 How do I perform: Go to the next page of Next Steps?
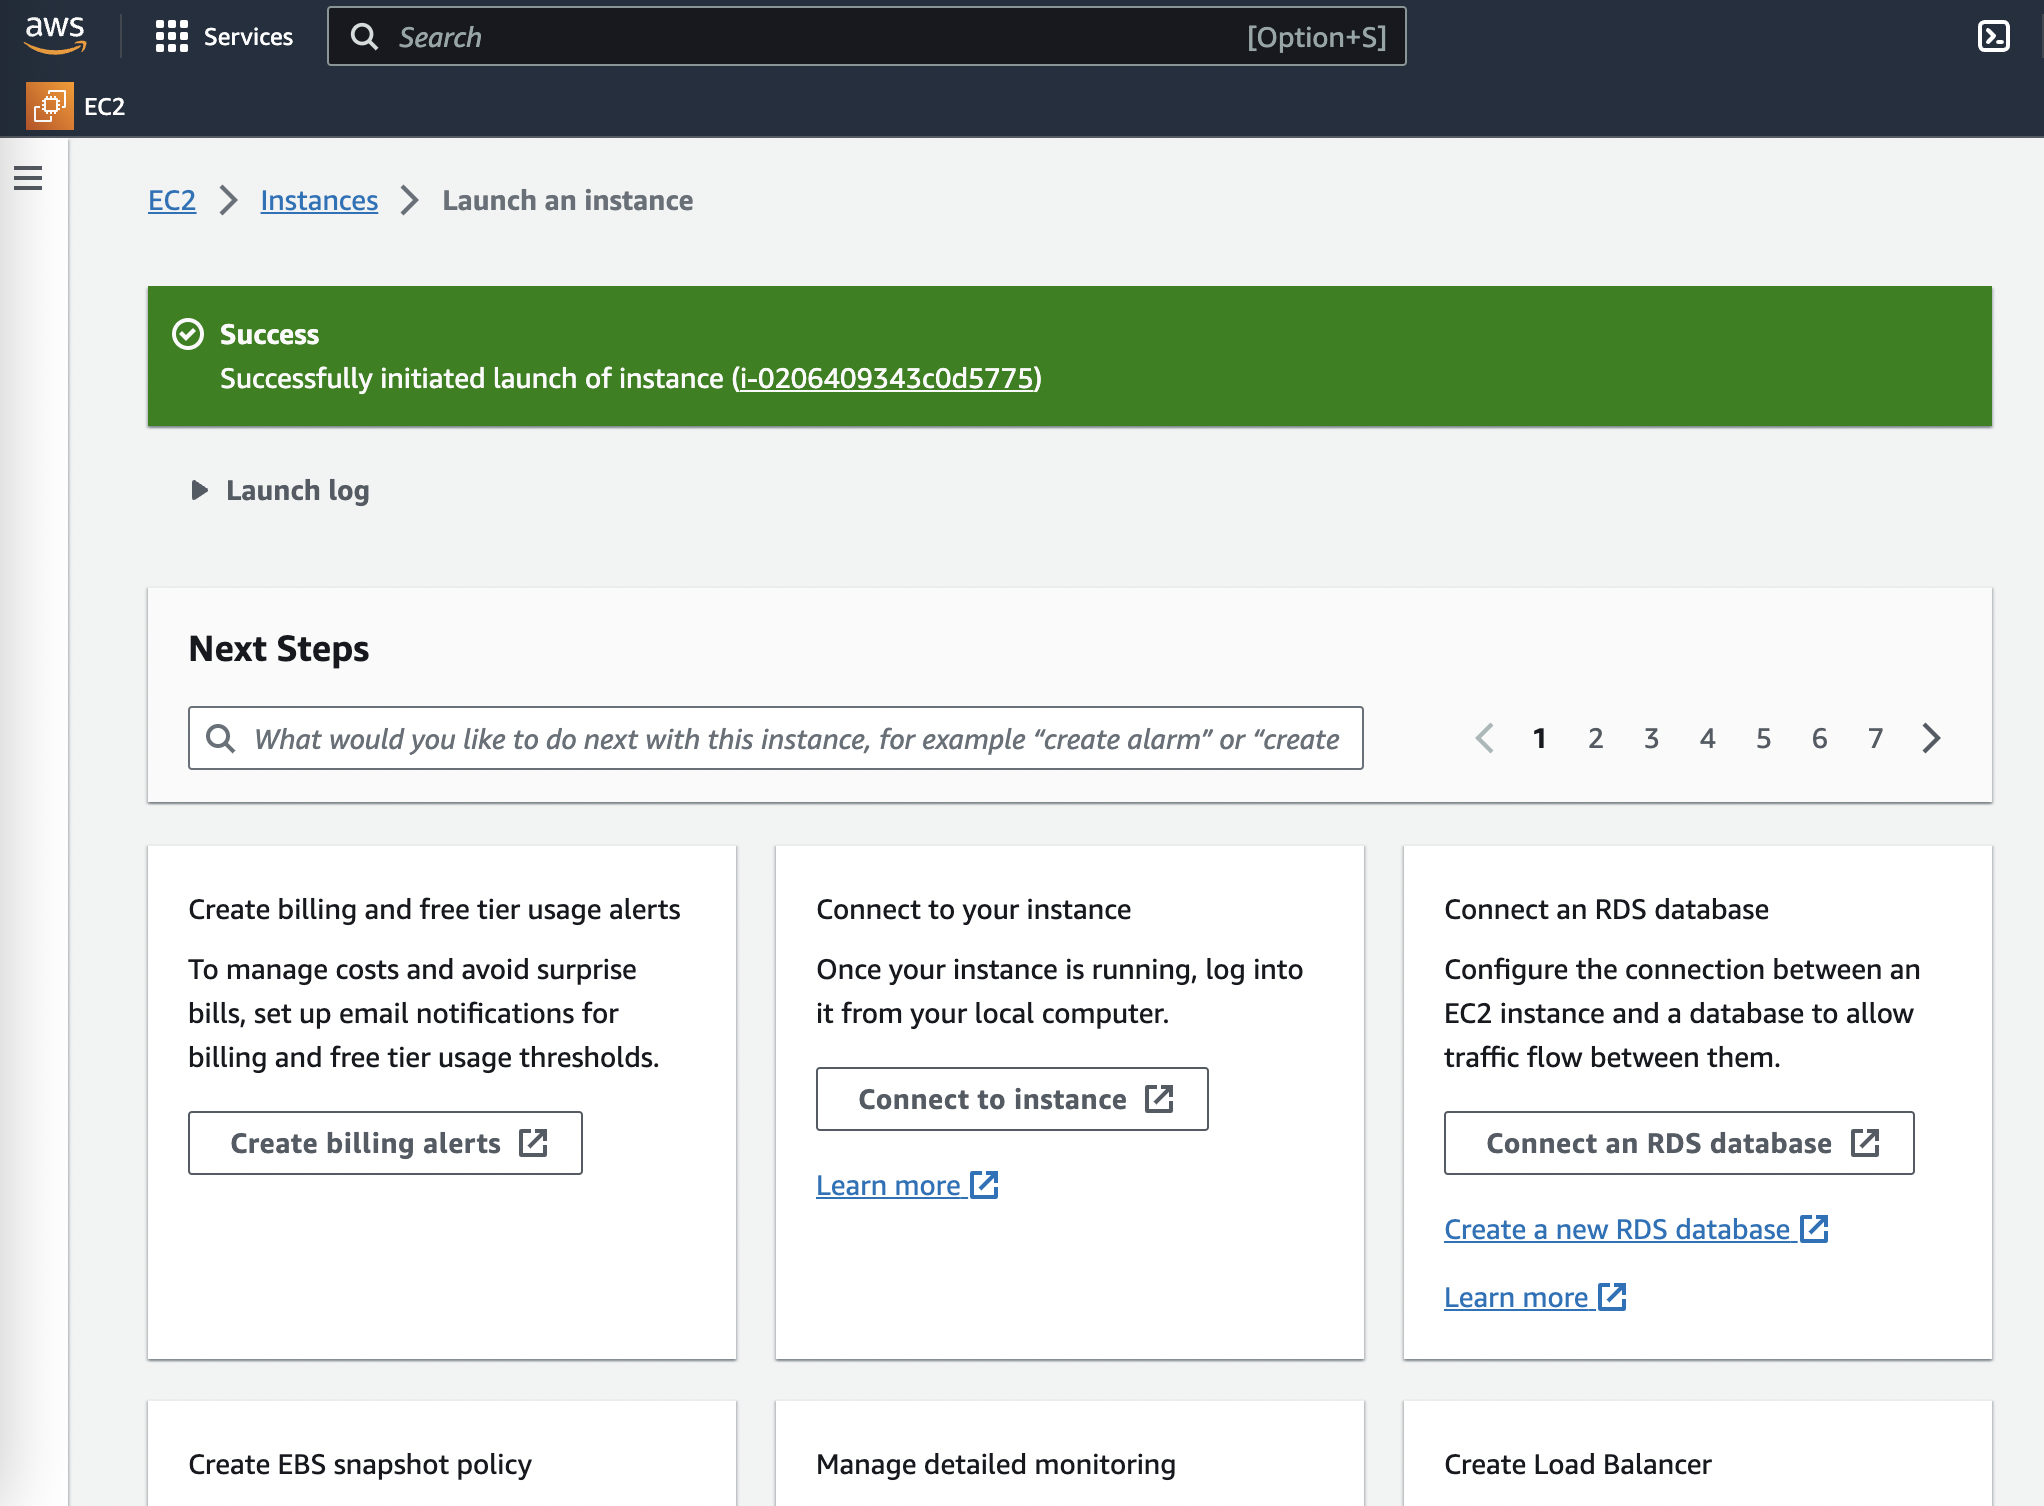[x=1931, y=739]
